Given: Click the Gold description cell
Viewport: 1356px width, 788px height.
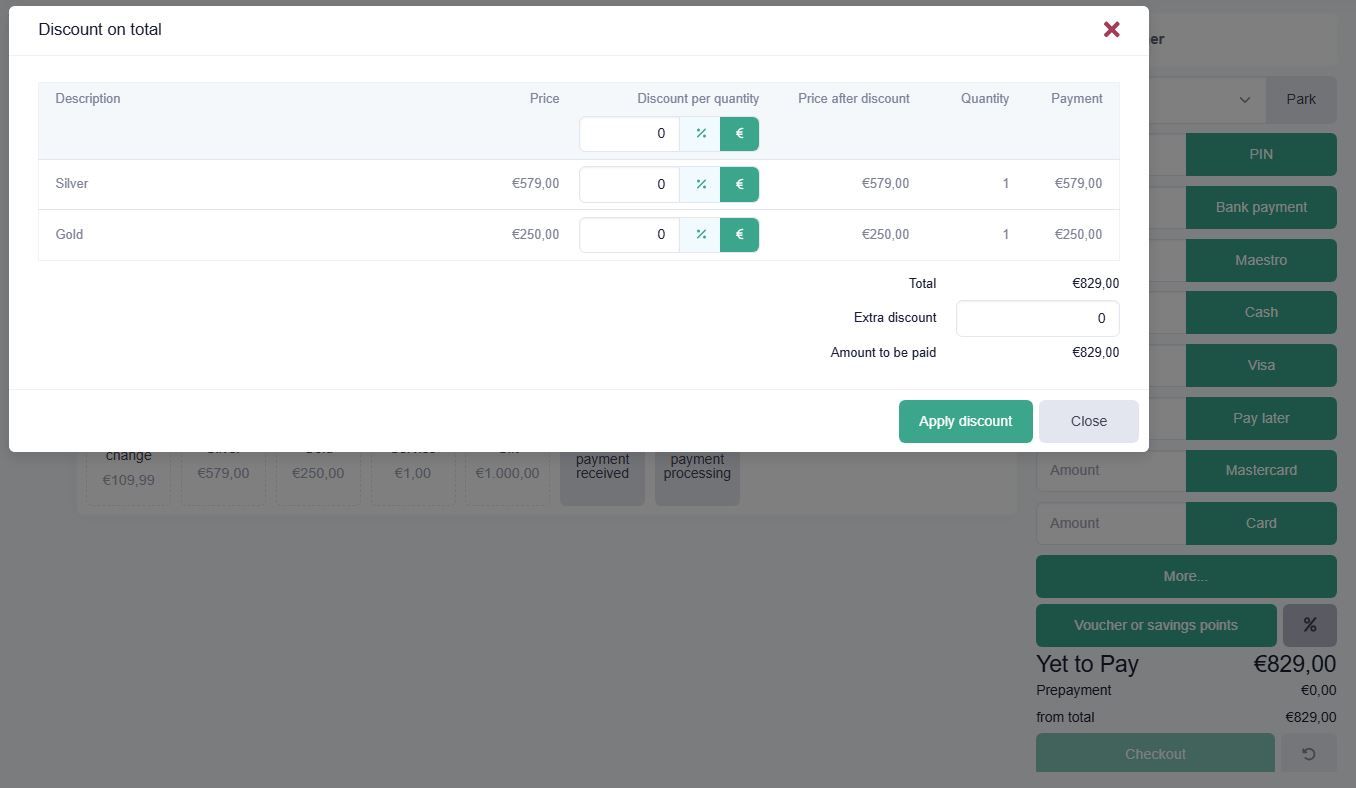Looking at the screenshot, I should pyautogui.click(x=69, y=235).
